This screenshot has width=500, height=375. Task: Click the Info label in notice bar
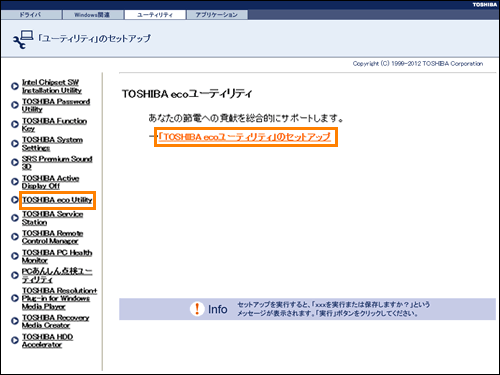tap(218, 309)
